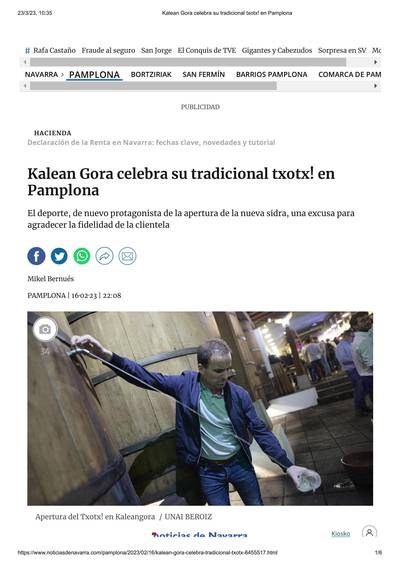Open BORTZIRIAK section
This screenshot has height=566, width=400.
click(151, 74)
